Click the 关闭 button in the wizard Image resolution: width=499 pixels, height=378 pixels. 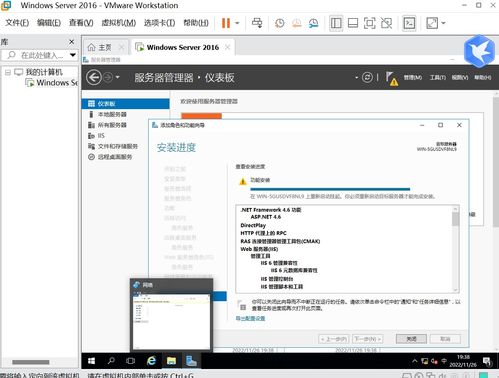(x=411, y=339)
